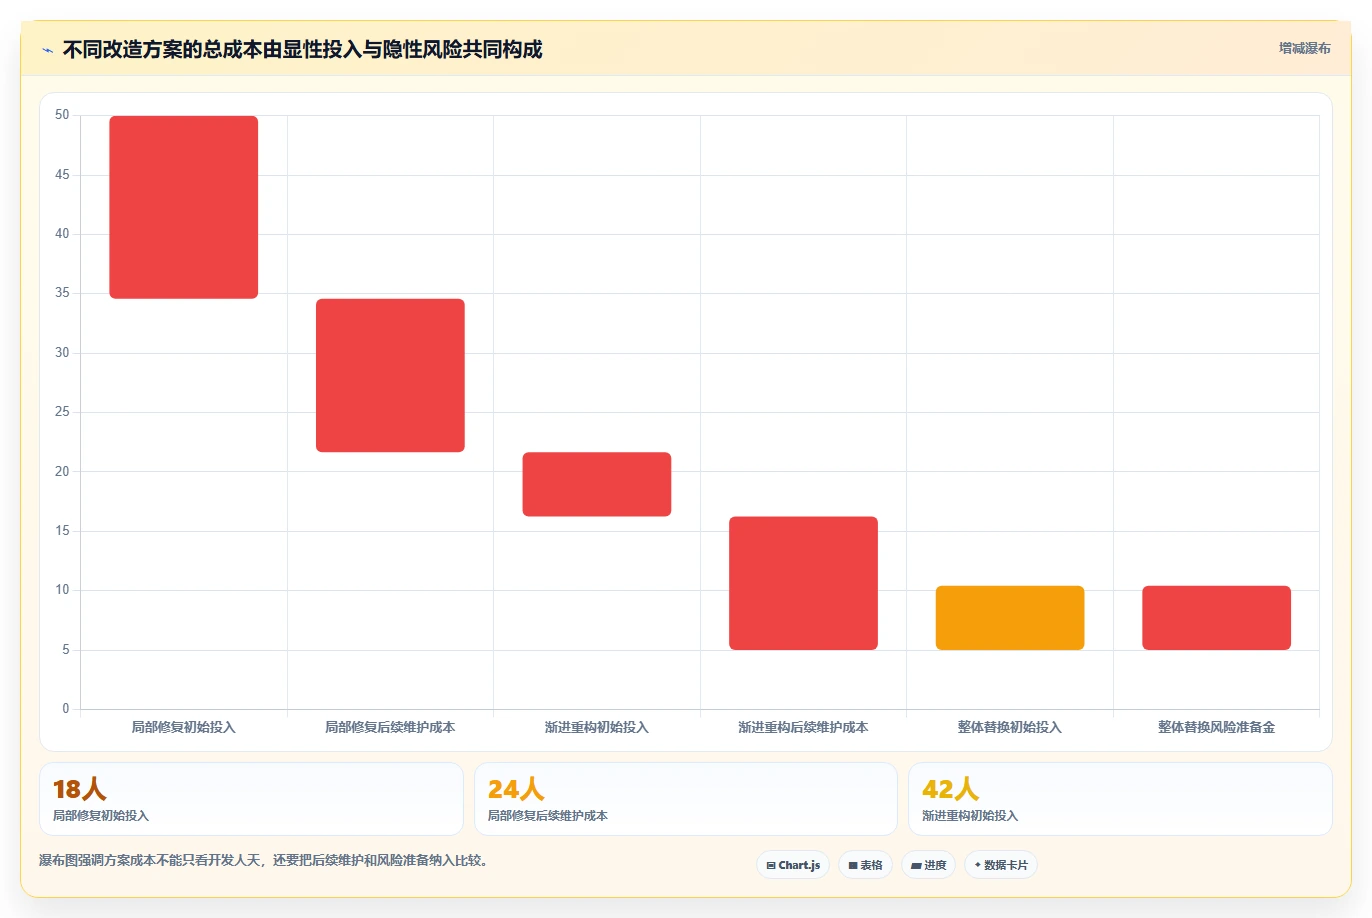1372x918 pixels.
Task: Select the 进度 tag chip
Action: [929, 865]
